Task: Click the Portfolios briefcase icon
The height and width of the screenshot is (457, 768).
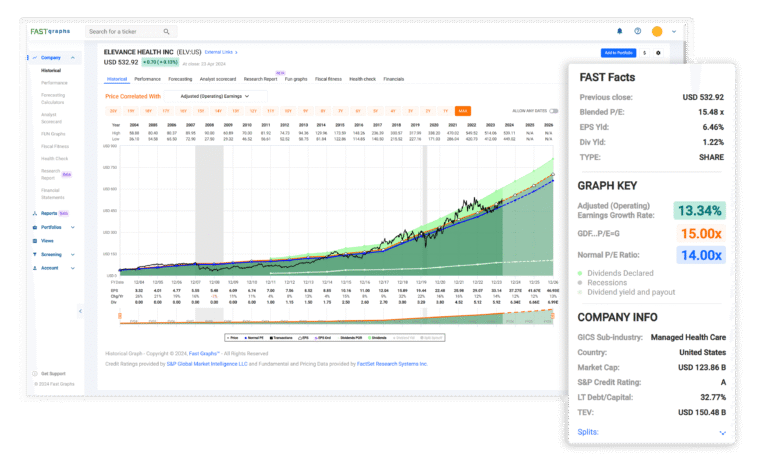Action: pos(35,227)
